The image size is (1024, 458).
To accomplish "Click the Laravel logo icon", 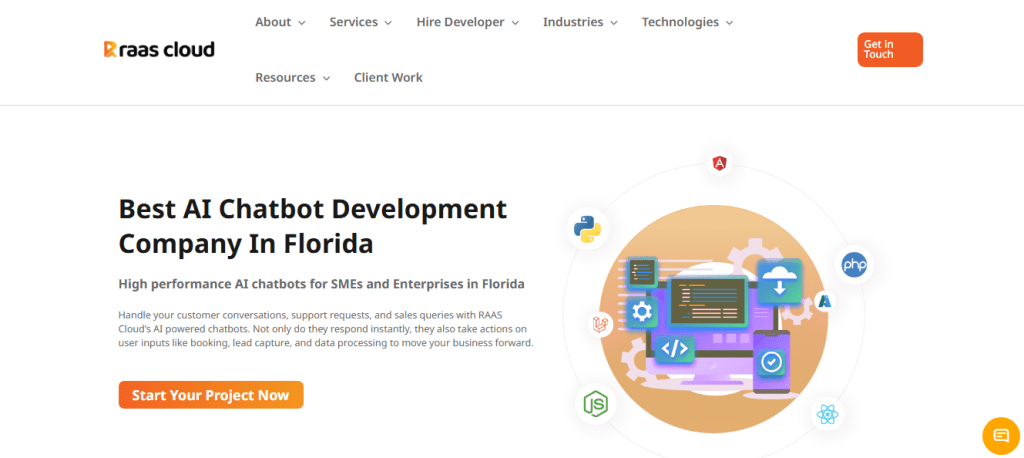I will [x=600, y=324].
